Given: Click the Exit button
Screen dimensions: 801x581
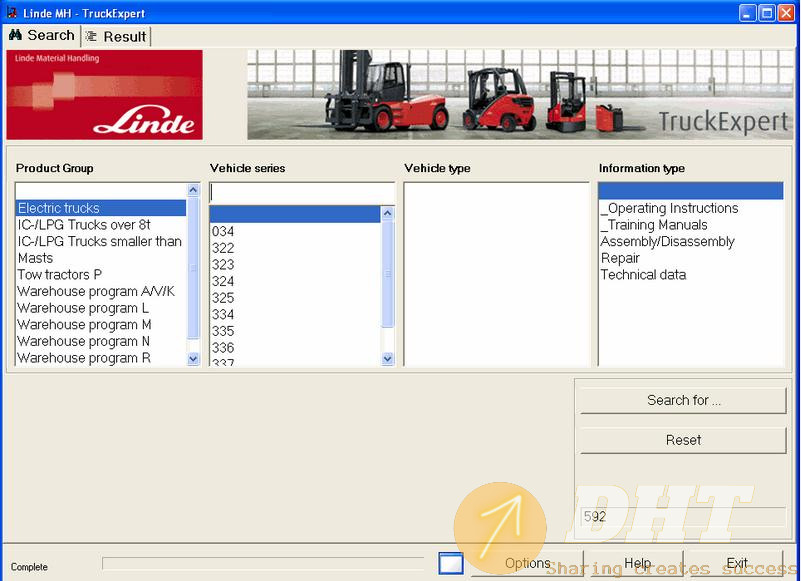Looking at the screenshot, I should pyautogui.click(x=737, y=564).
